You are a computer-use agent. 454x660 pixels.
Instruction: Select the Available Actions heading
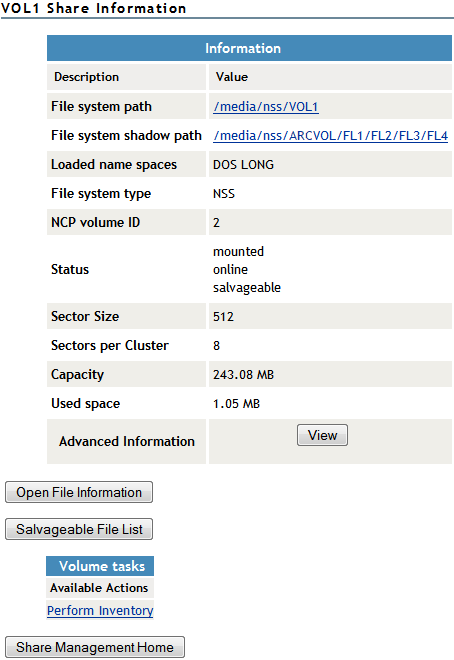coord(99,588)
